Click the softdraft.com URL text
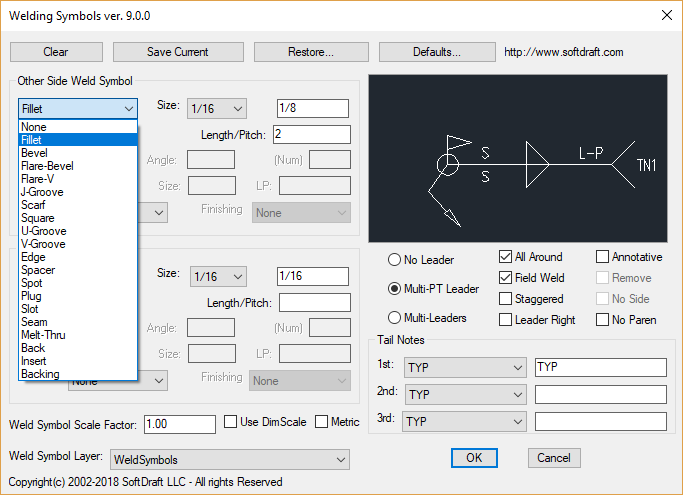The image size is (683, 495). point(564,52)
